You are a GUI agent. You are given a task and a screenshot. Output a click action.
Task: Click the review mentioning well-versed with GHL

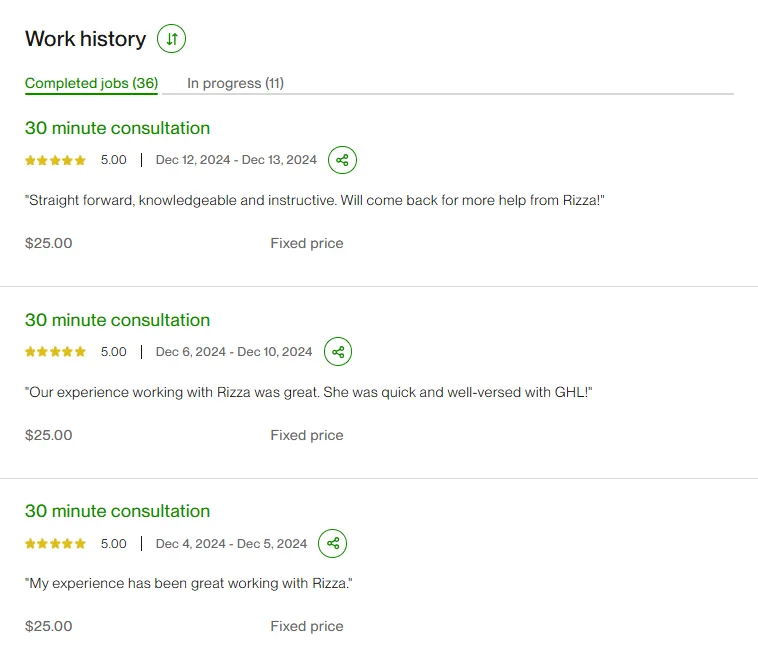pos(309,392)
